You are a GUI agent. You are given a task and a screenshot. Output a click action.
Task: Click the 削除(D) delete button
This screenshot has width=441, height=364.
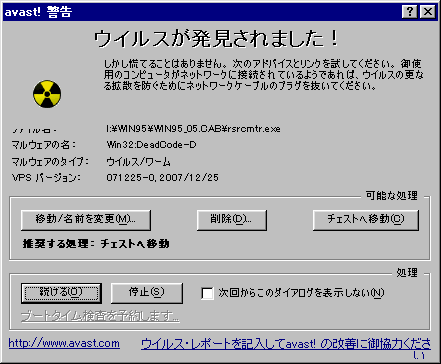click(232, 220)
